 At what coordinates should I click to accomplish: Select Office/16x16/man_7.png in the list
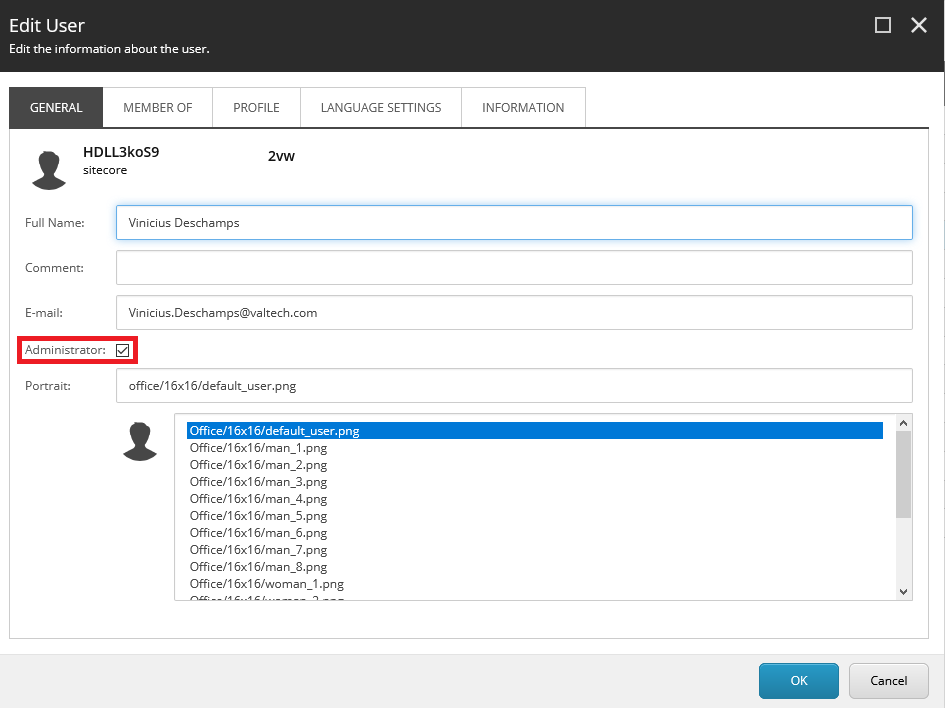click(x=535, y=549)
